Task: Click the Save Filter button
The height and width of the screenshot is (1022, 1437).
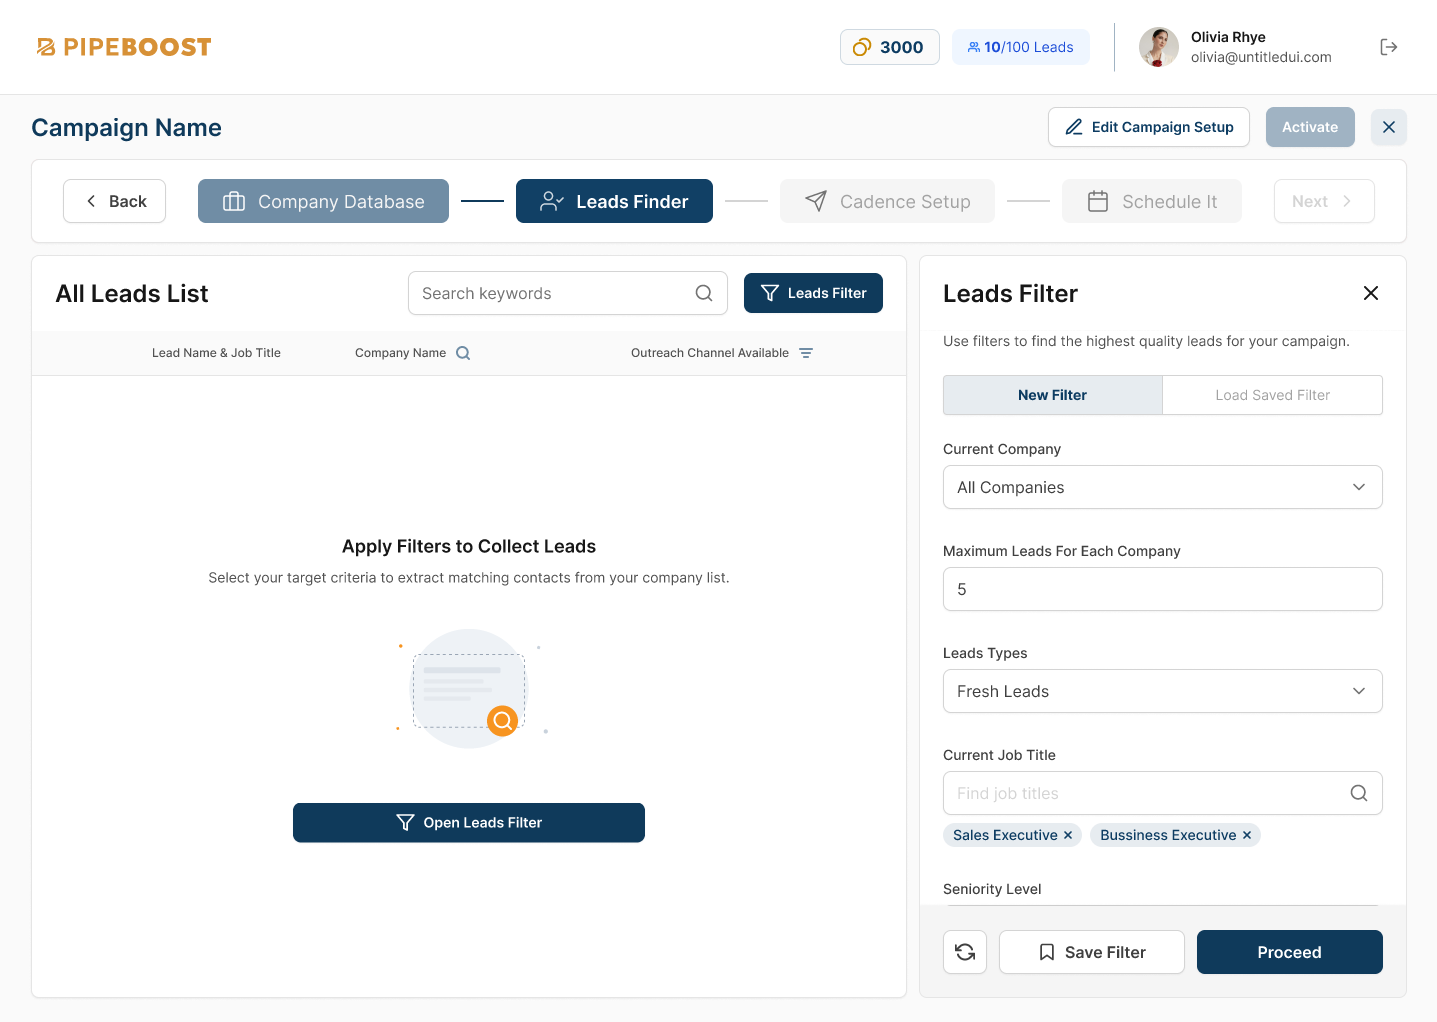Action: pyautogui.click(x=1092, y=952)
